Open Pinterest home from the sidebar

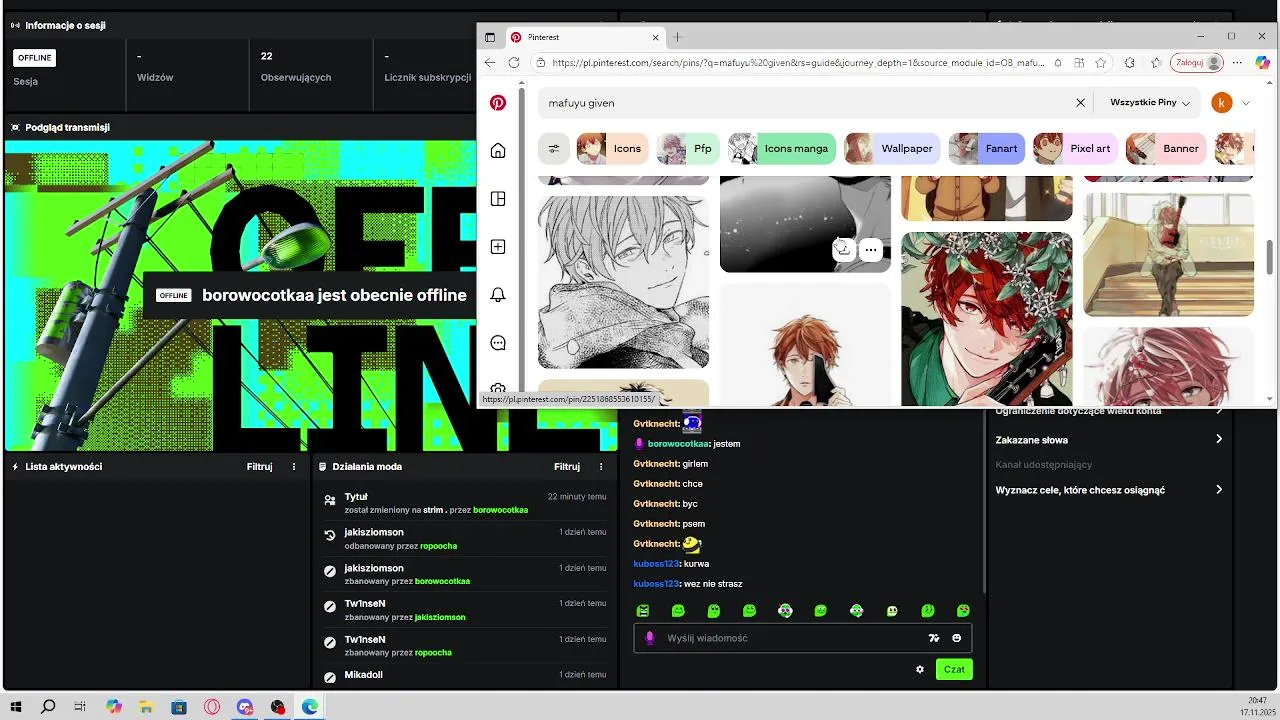tap(498, 151)
